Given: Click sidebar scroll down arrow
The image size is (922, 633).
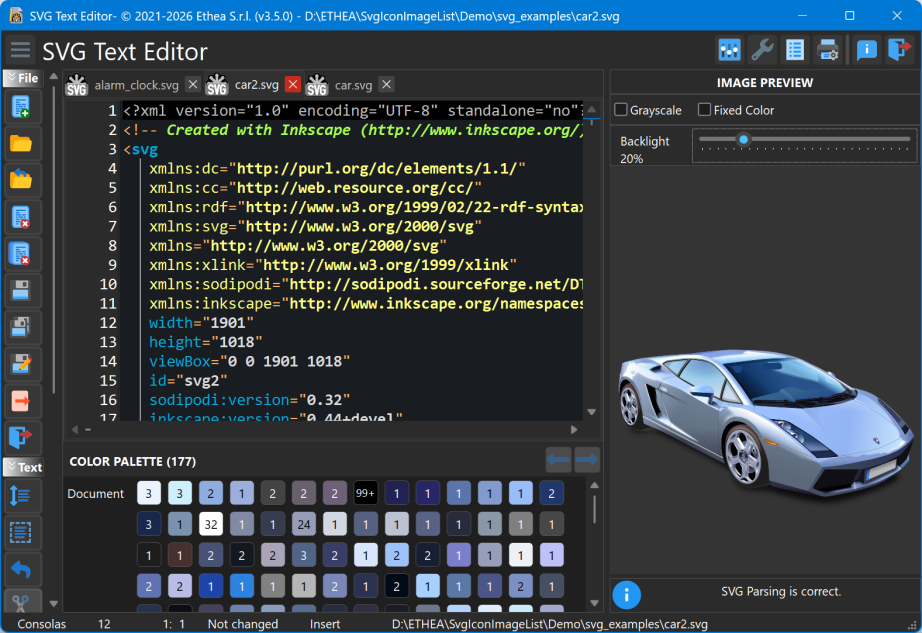Looking at the screenshot, I should click(54, 604).
